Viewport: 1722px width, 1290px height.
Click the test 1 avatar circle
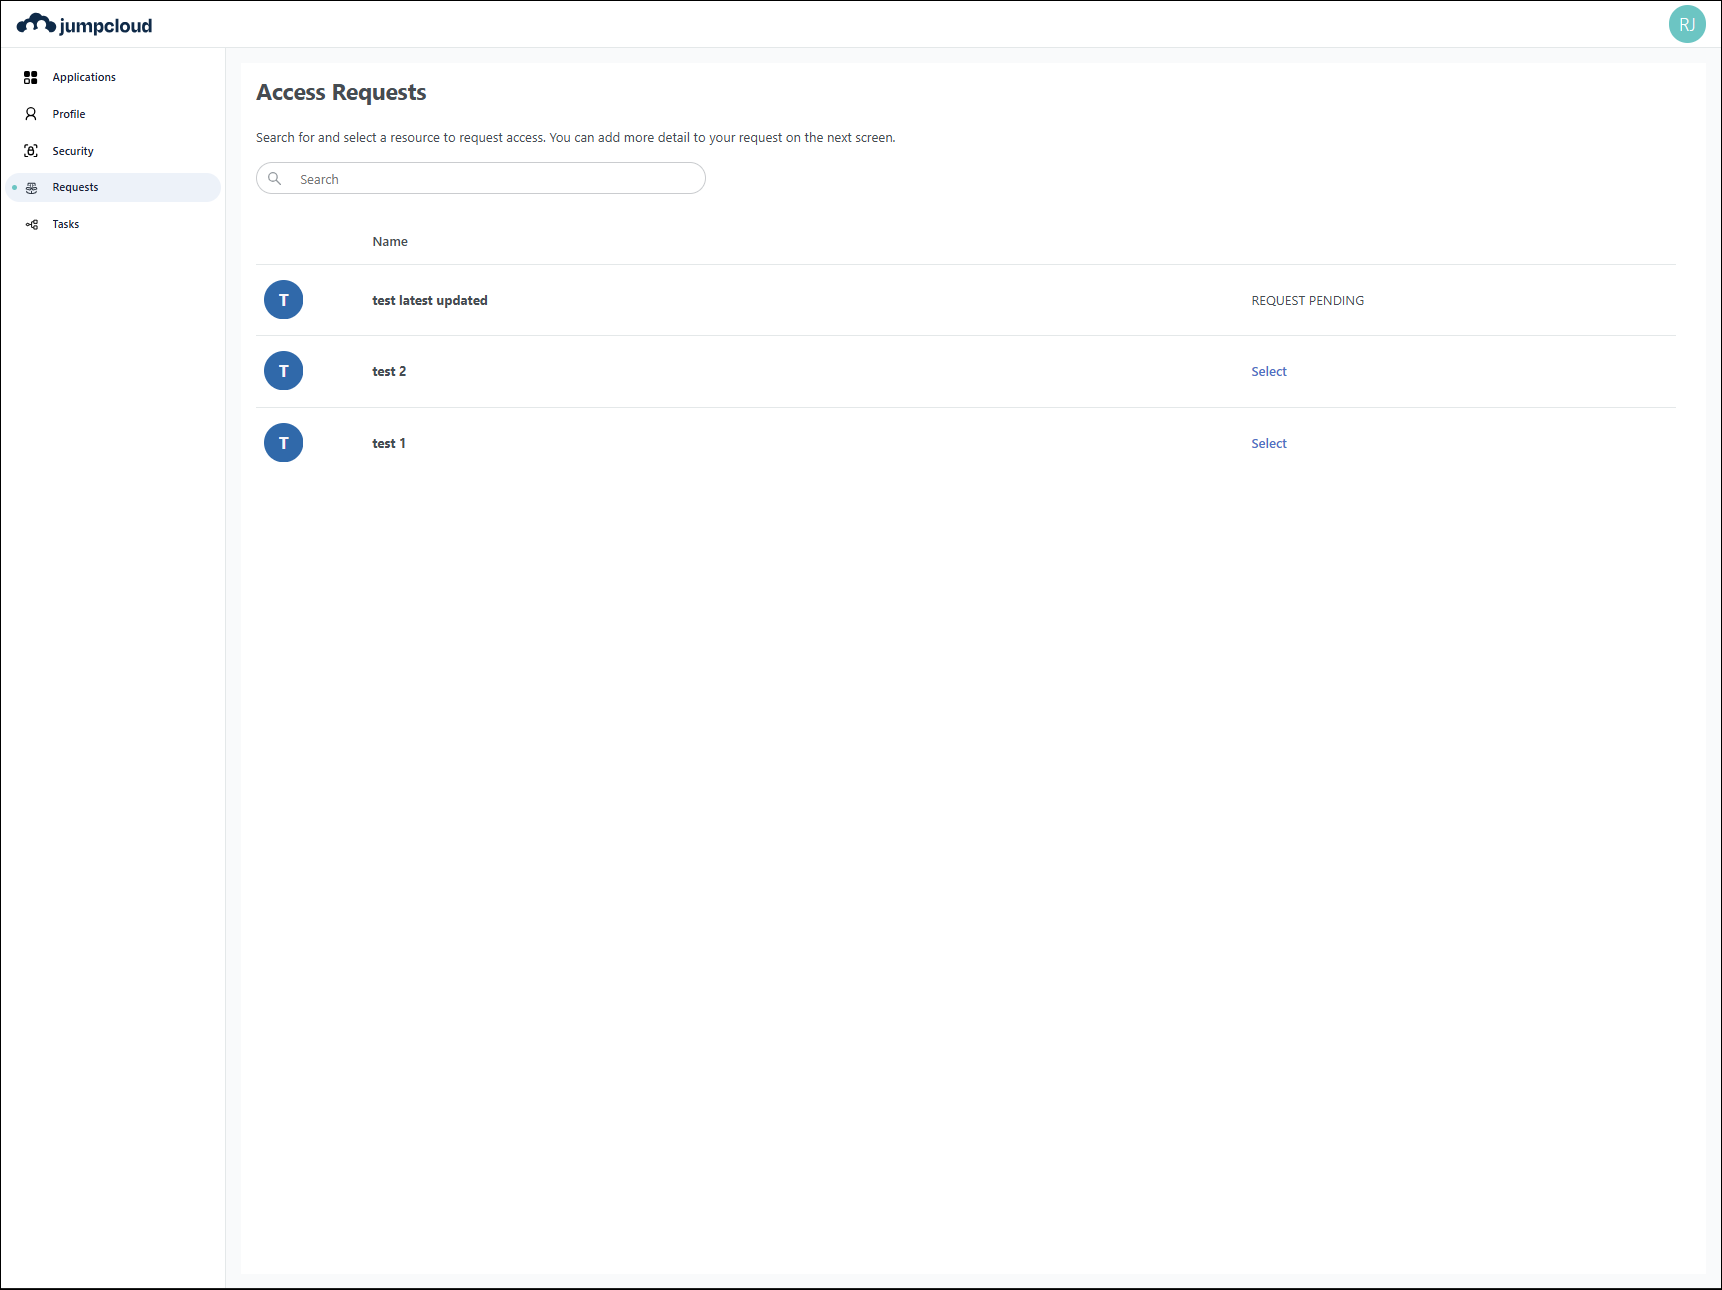coord(284,443)
